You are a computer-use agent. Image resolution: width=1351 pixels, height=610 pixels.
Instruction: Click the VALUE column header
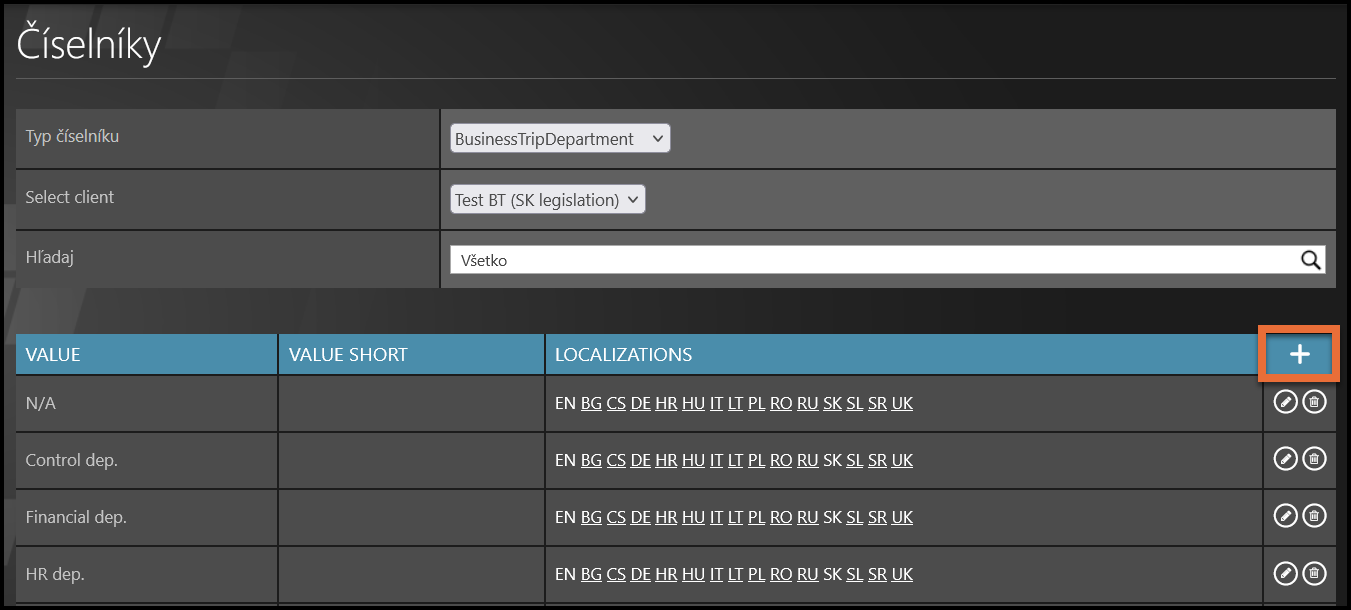(146, 355)
